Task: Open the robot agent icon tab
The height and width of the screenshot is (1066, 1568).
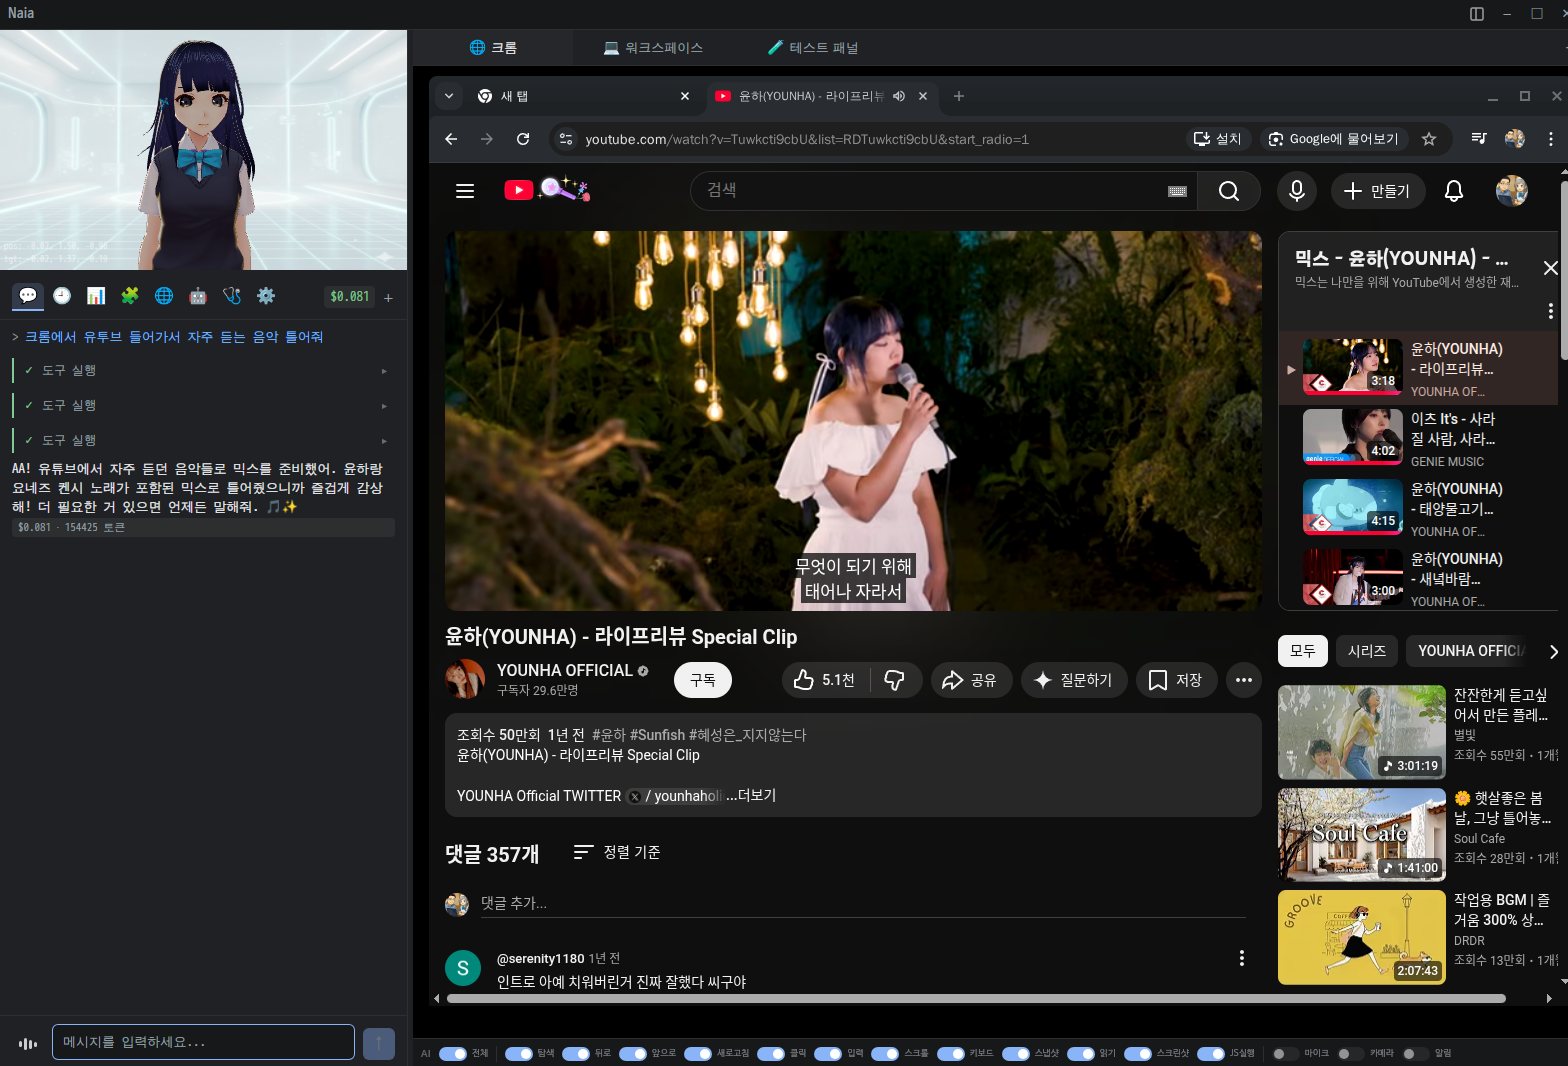Action: [x=198, y=296]
